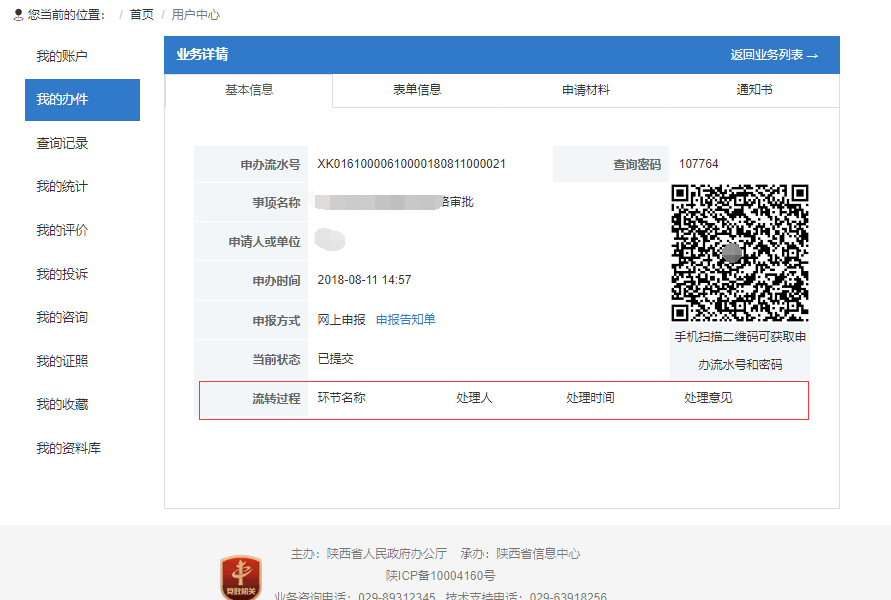Return via 返回业务列表 link
The height and width of the screenshot is (600, 891).
click(x=774, y=55)
